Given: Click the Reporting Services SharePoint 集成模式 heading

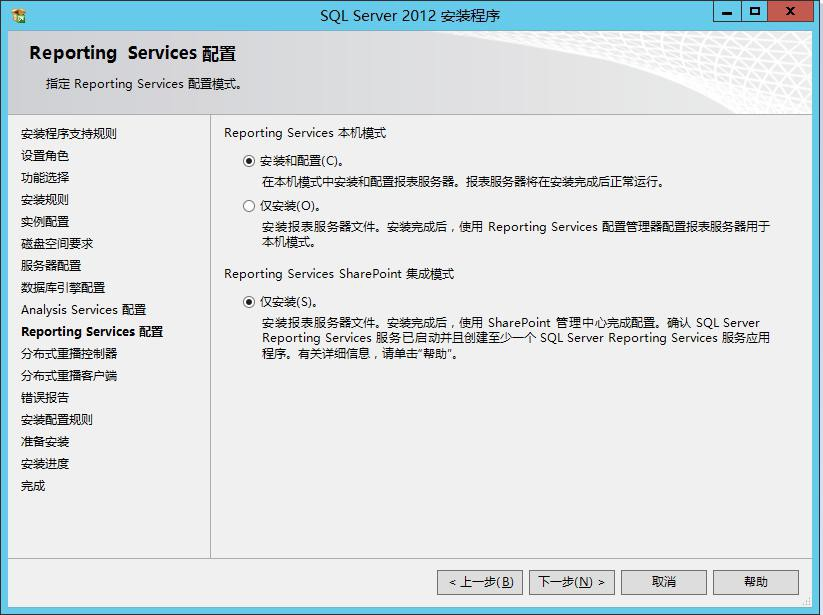Looking at the screenshot, I should (x=339, y=274).
